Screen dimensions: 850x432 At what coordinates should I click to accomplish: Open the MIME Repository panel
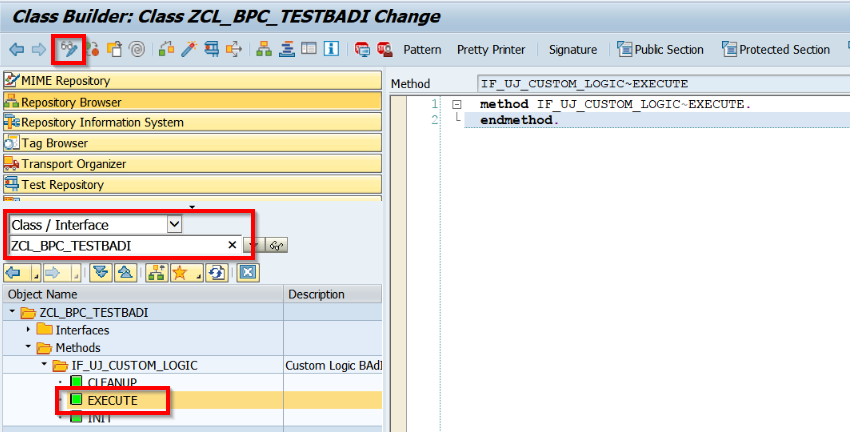pyautogui.click(x=192, y=81)
